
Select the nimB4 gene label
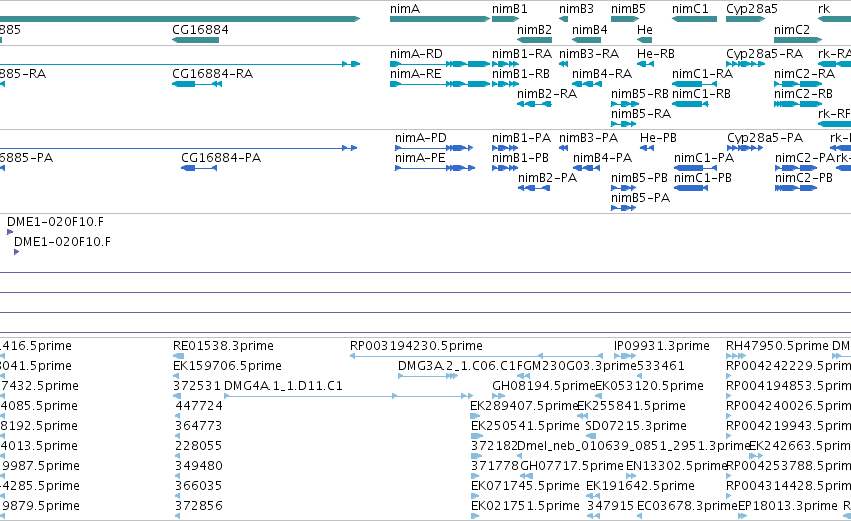coord(589,29)
